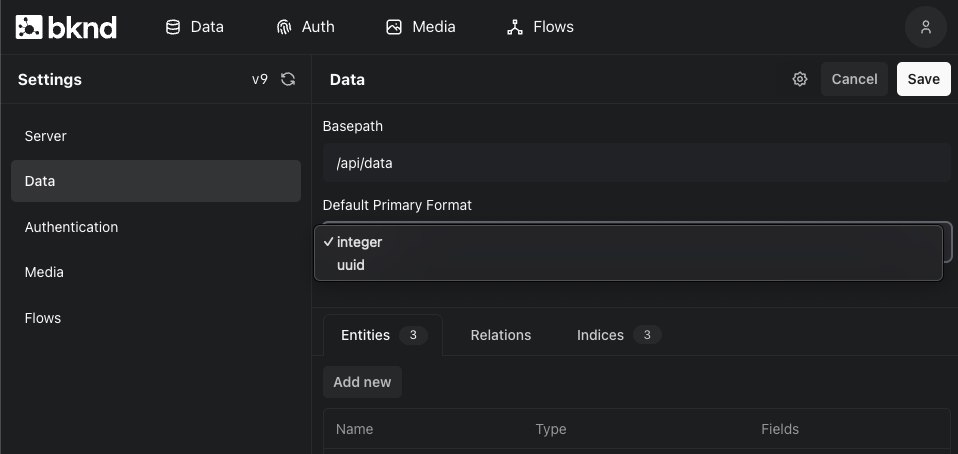The image size is (958, 454).
Task: Open the Auth section in top navigation
Action: [305, 27]
